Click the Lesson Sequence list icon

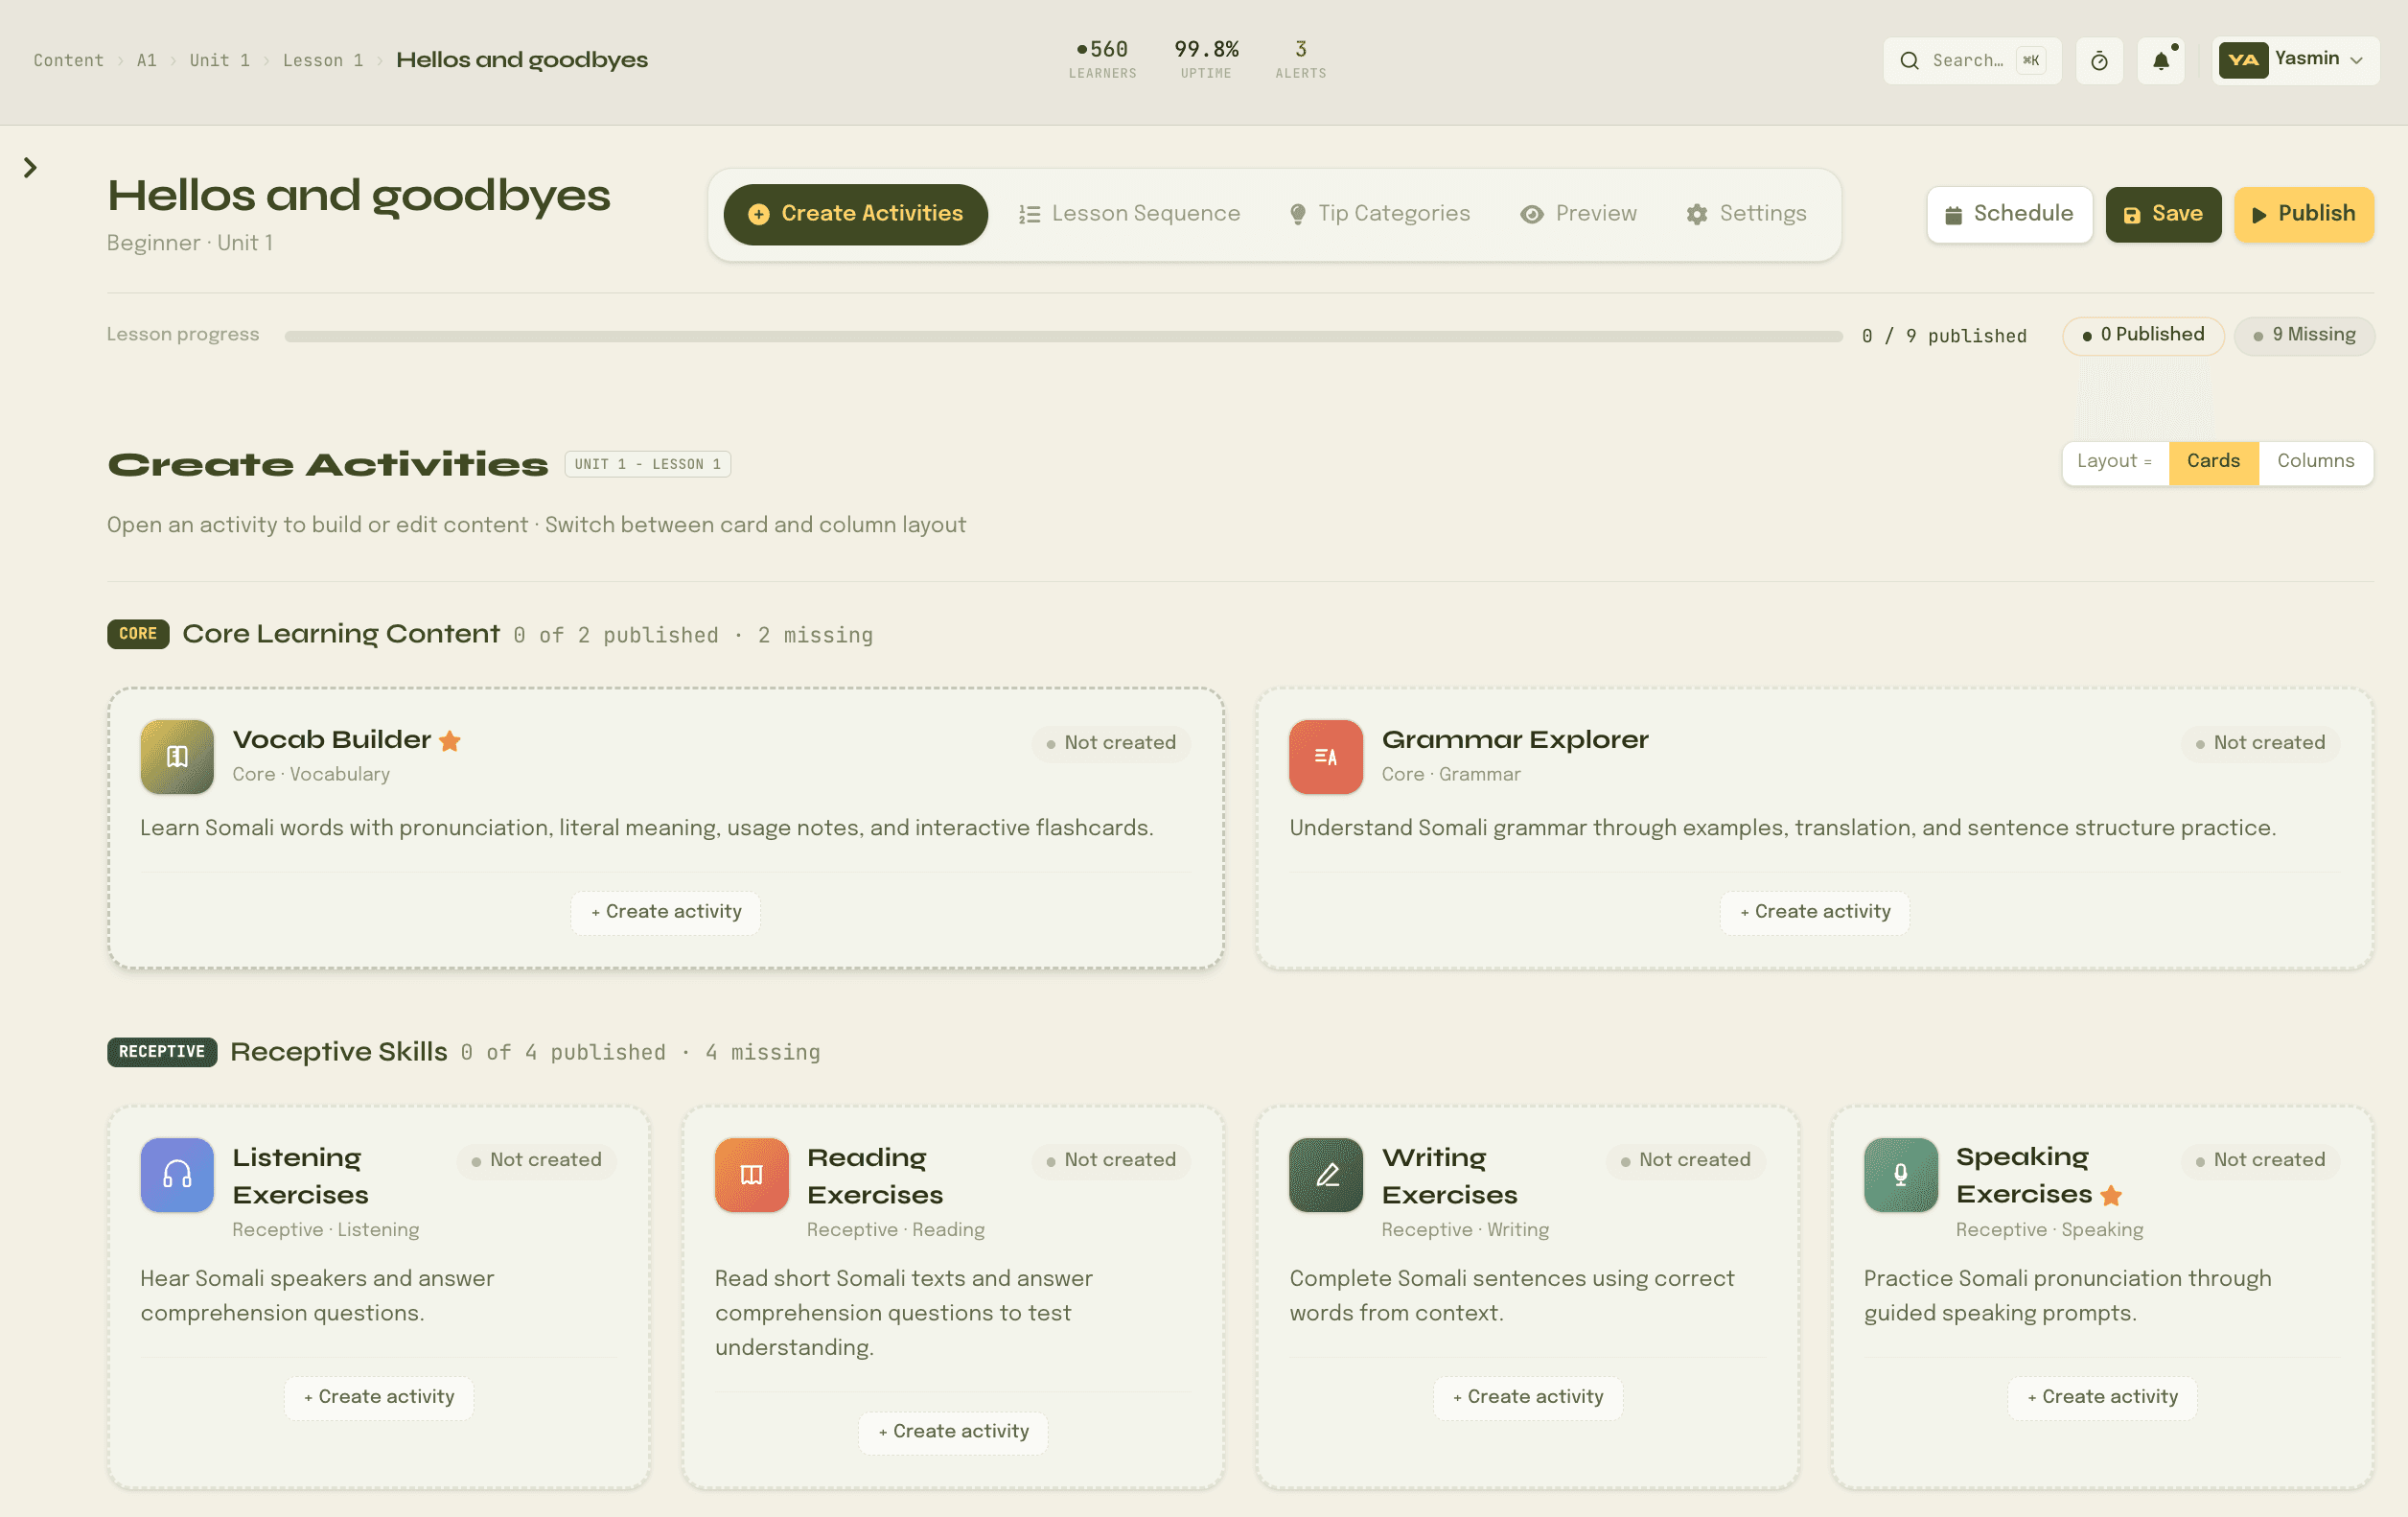(x=1029, y=215)
